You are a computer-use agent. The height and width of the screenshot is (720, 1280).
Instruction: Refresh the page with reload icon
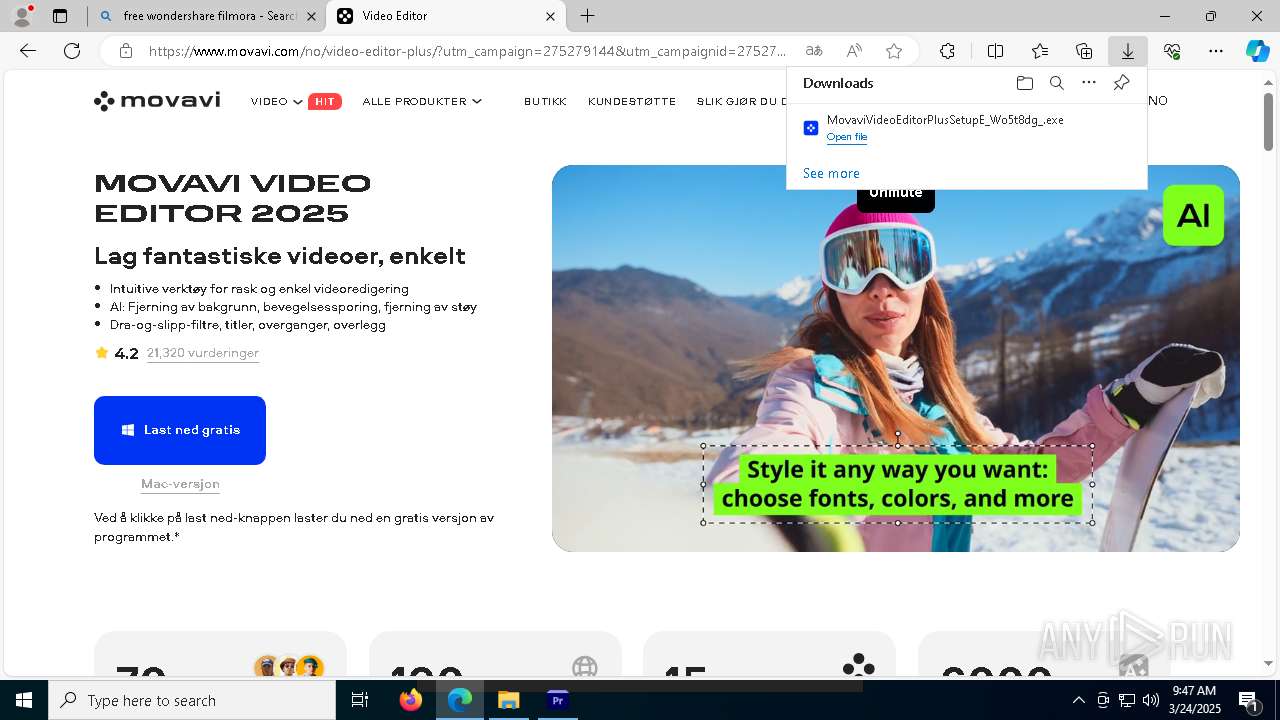72,51
